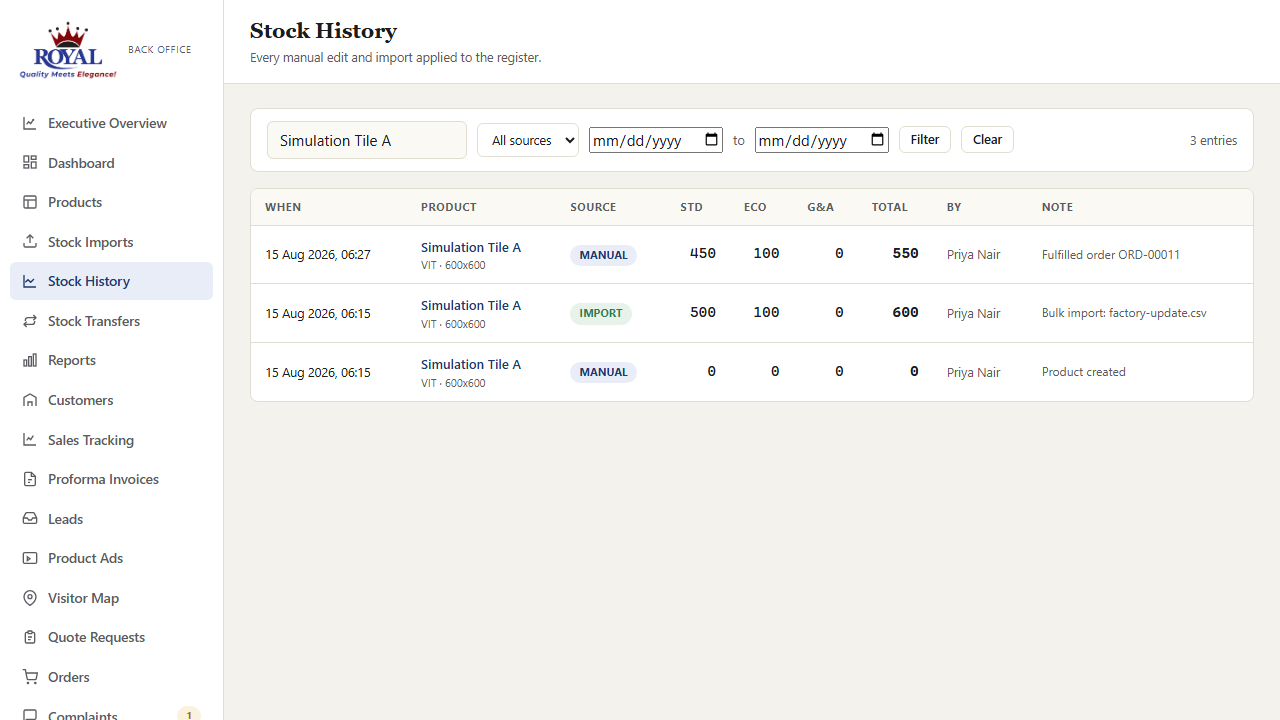This screenshot has height=720, width=1280.
Task: Click the Orders shopping cart icon
Action: 30,677
